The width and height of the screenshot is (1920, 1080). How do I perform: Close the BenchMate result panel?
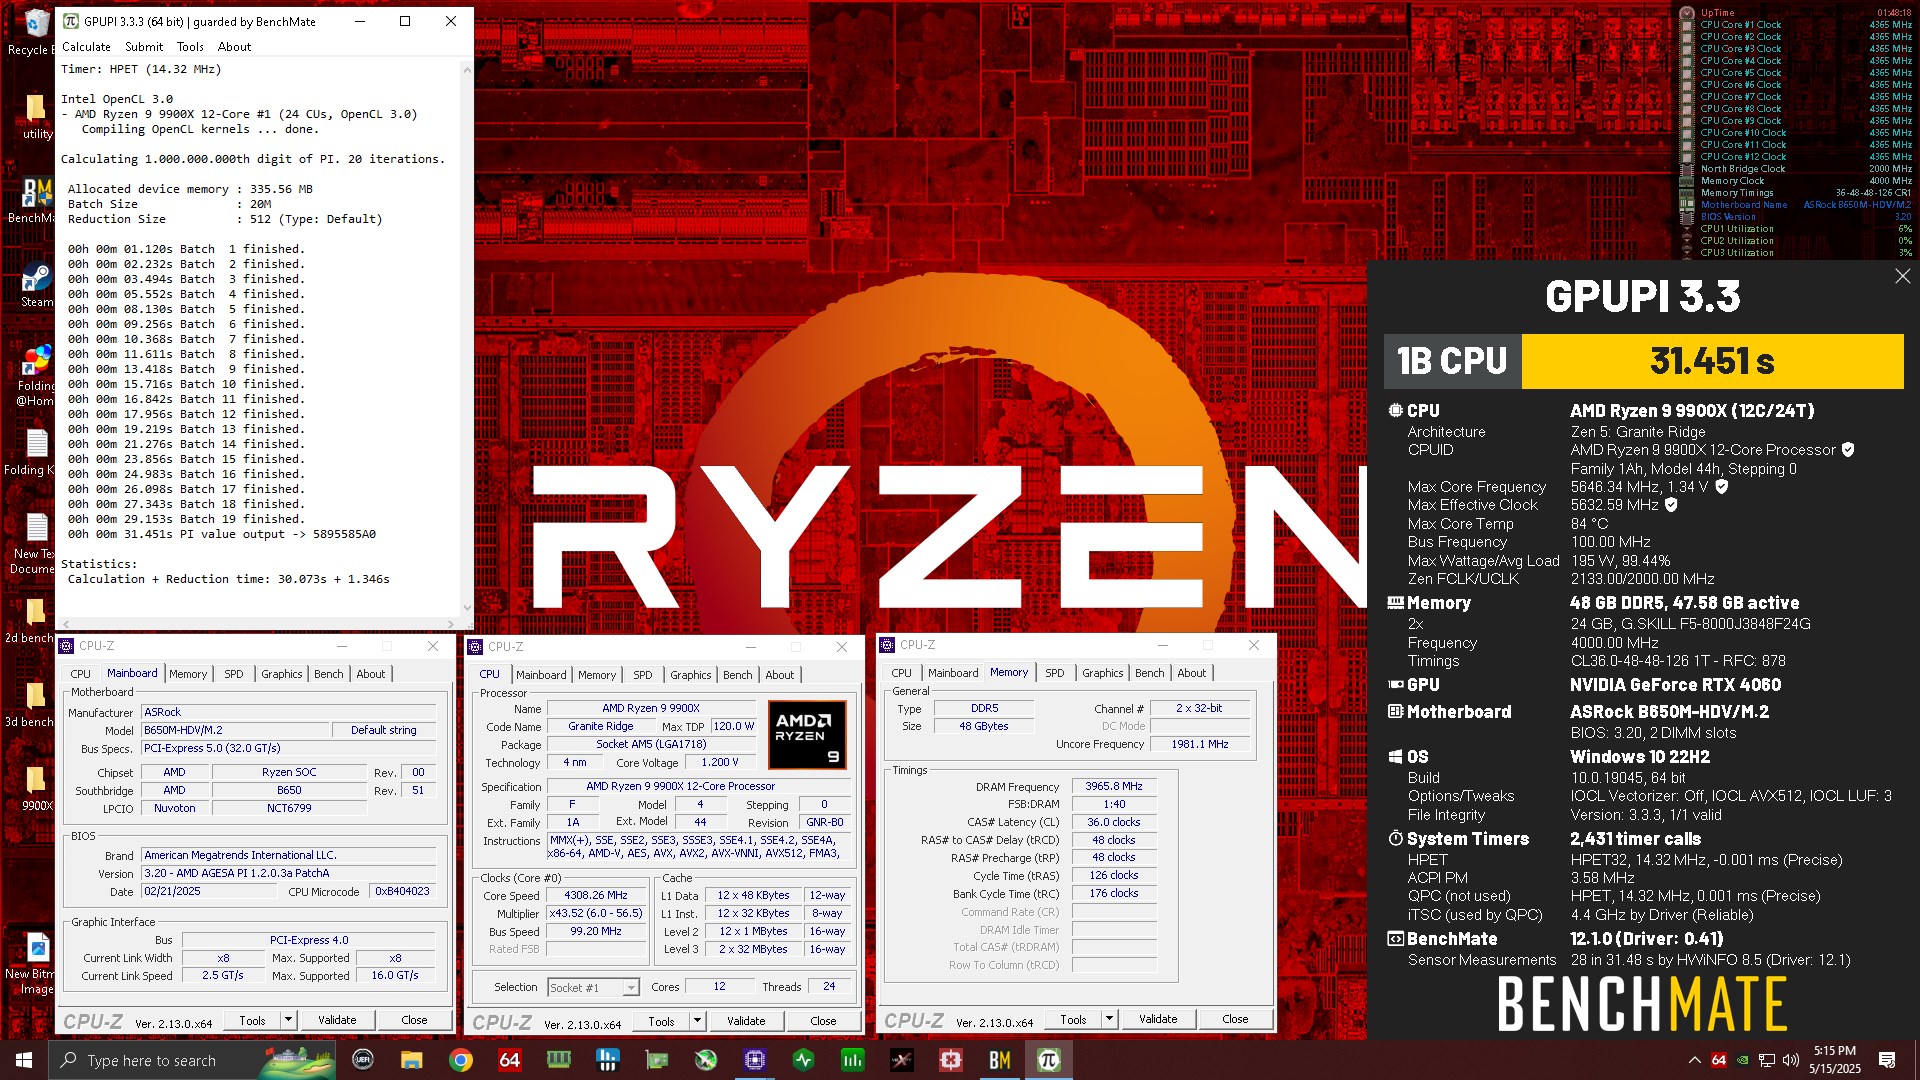pyautogui.click(x=1902, y=277)
